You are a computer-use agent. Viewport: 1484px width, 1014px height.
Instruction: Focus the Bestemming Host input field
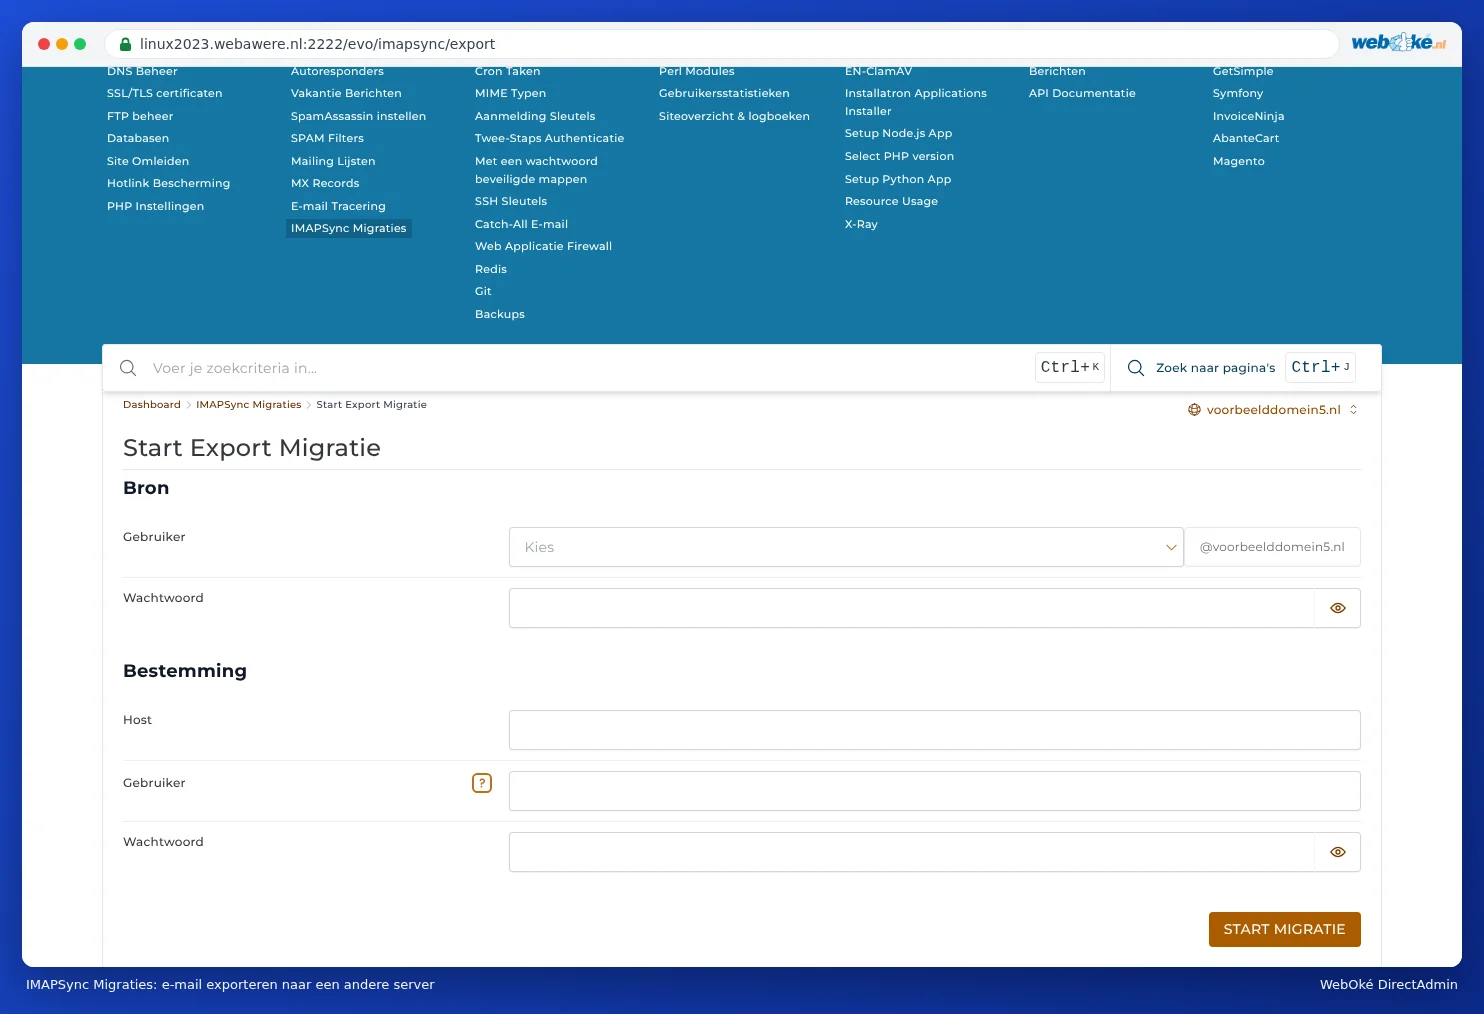click(934, 730)
